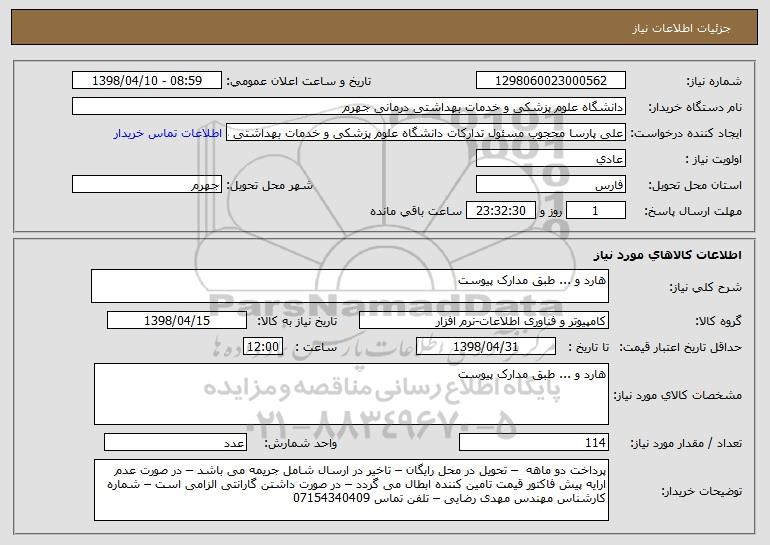Viewport: 770px width, 545px height.
Task: Click the goods group field
Action: point(484,321)
